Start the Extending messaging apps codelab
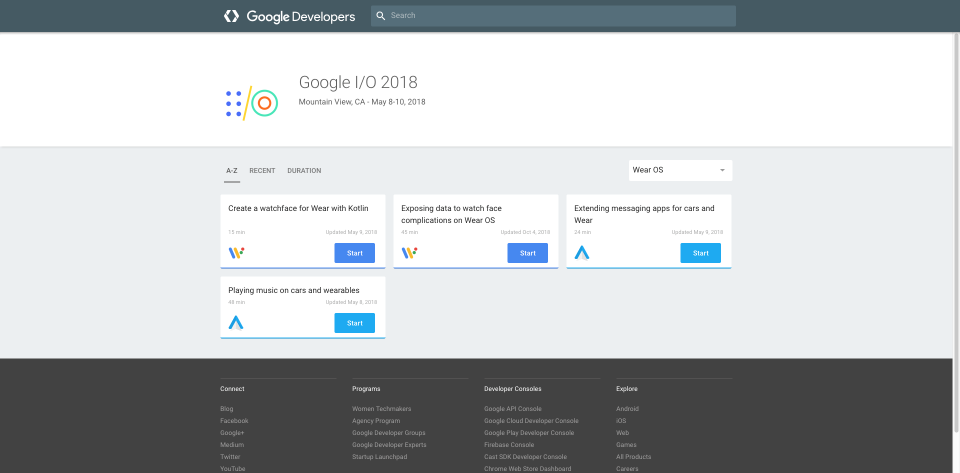The height and width of the screenshot is (473, 960). click(x=700, y=253)
